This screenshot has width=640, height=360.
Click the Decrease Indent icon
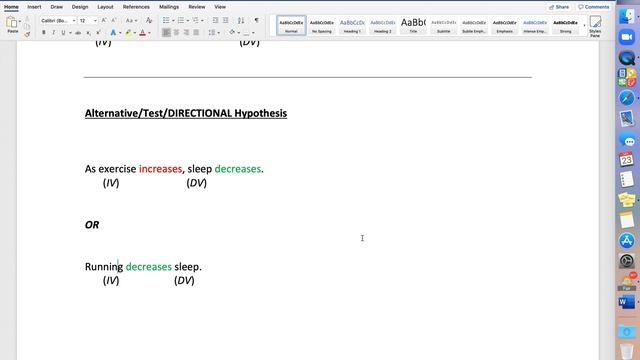point(216,20)
